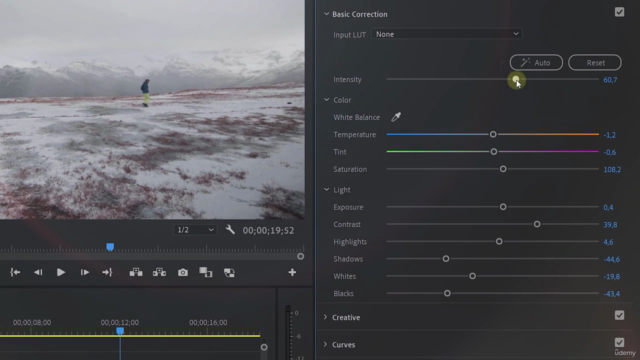Go to In point button
Image resolution: width=640 pixels, height=360 pixels.
[15, 272]
